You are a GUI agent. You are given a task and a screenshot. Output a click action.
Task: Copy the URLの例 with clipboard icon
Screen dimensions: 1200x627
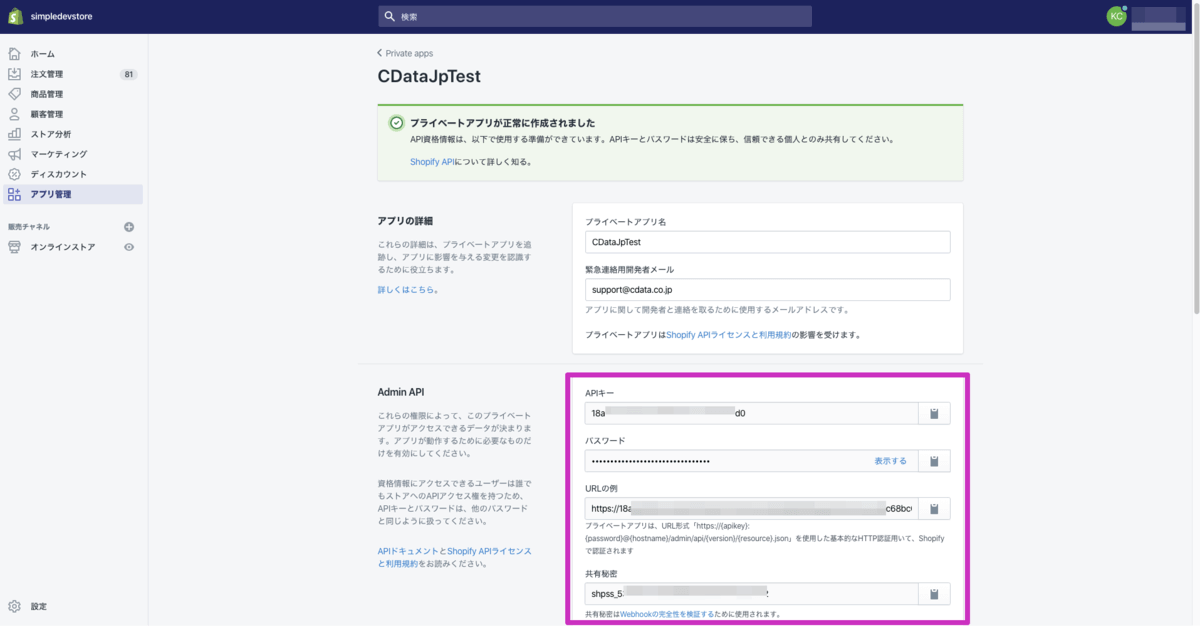[x=934, y=508]
